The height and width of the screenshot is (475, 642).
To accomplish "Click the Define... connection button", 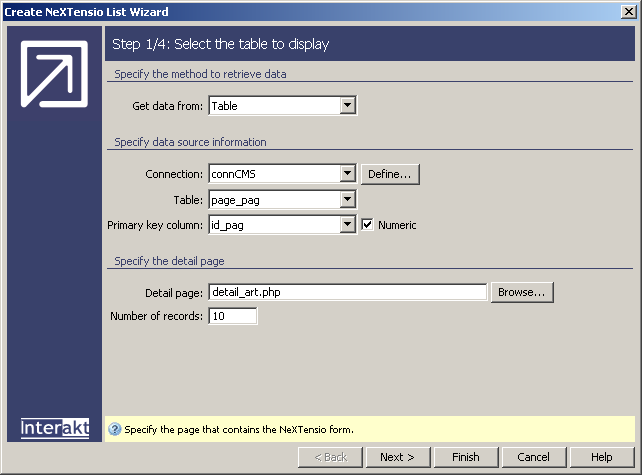I will (390, 174).
